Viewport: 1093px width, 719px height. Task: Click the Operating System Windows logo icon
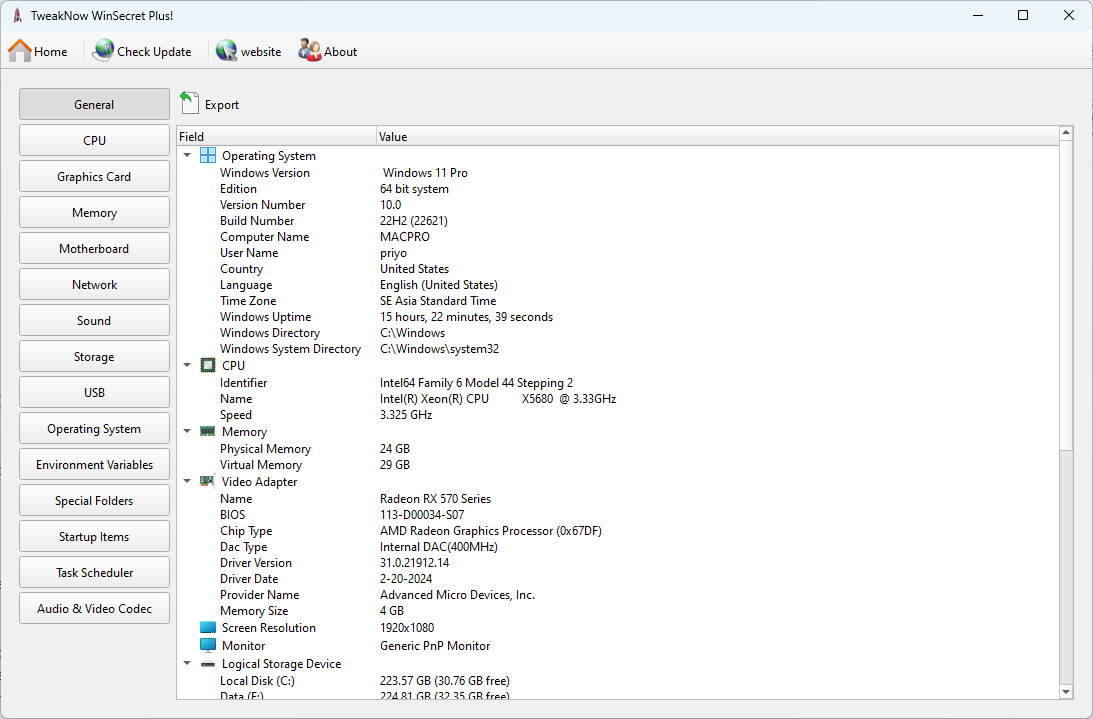208,155
